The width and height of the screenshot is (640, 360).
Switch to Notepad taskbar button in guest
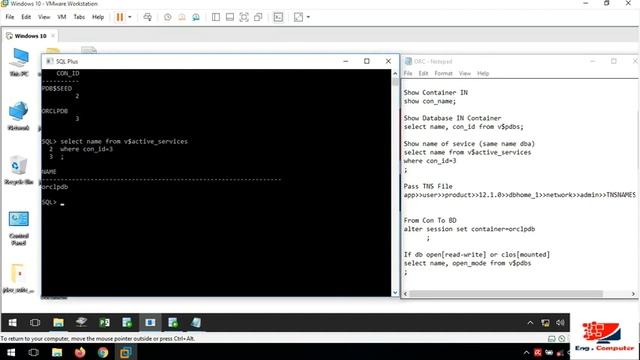click(x=196, y=323)
